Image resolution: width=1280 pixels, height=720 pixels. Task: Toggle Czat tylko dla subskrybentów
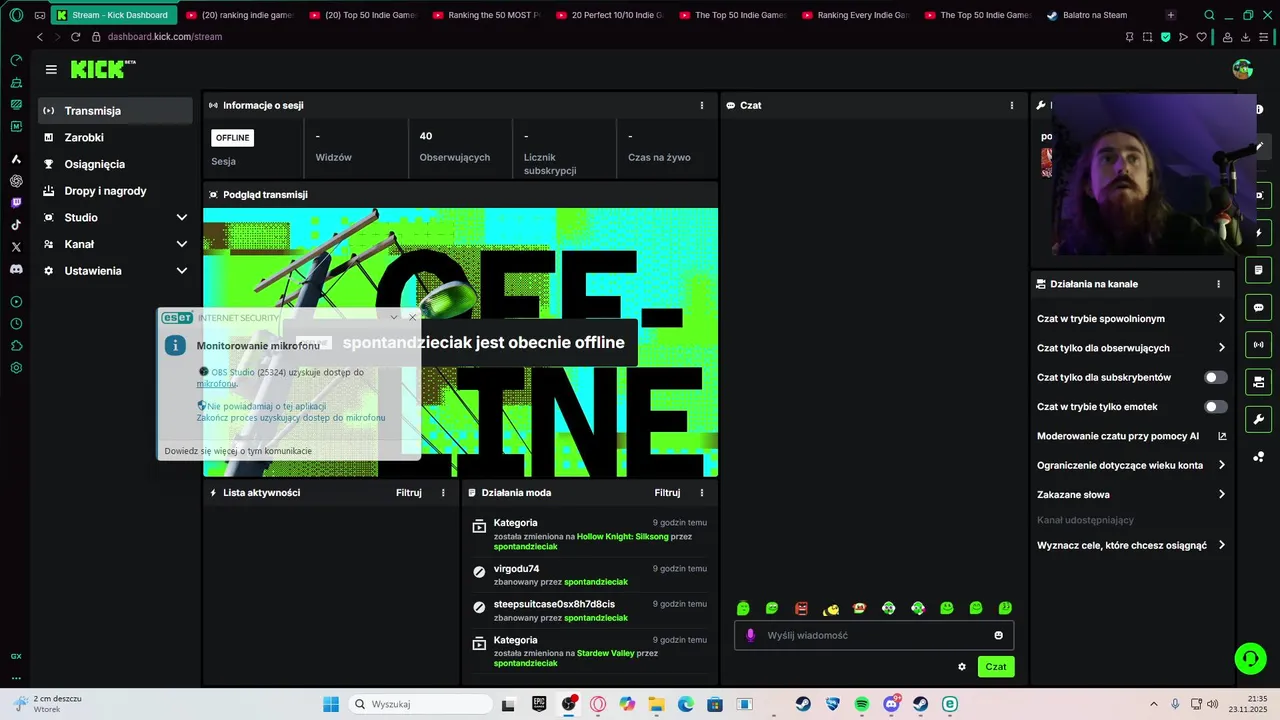[1216, 377]
